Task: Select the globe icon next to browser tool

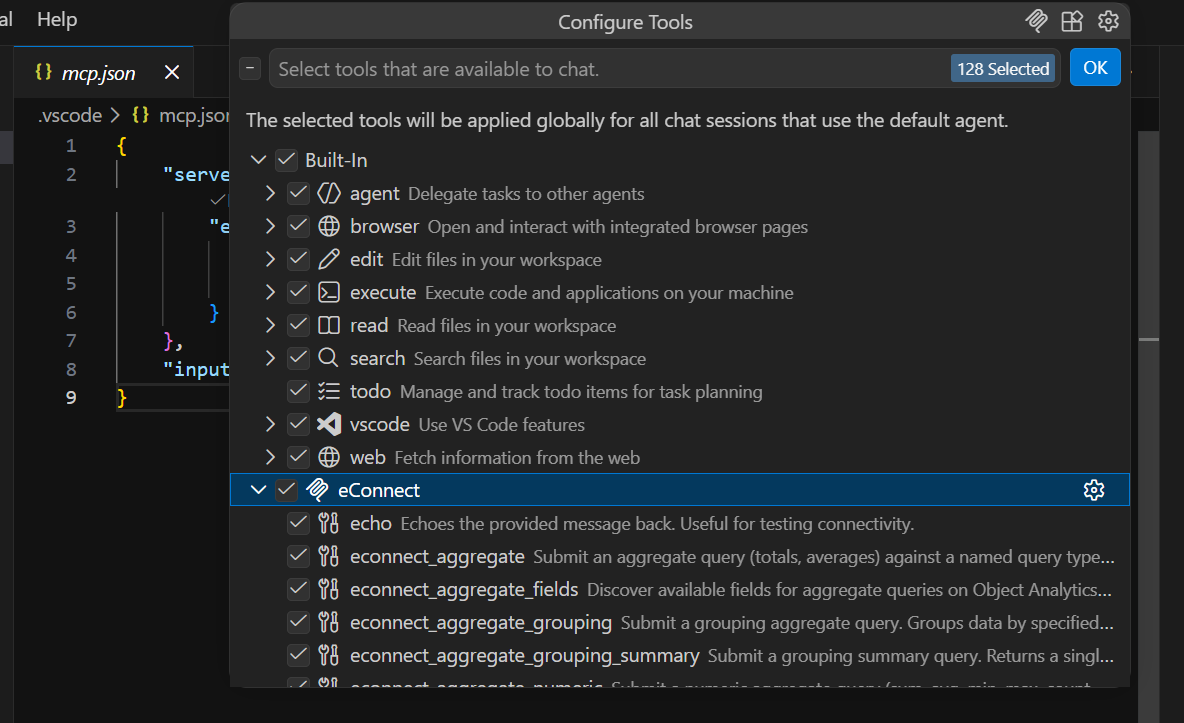Action: click(327, 226)
